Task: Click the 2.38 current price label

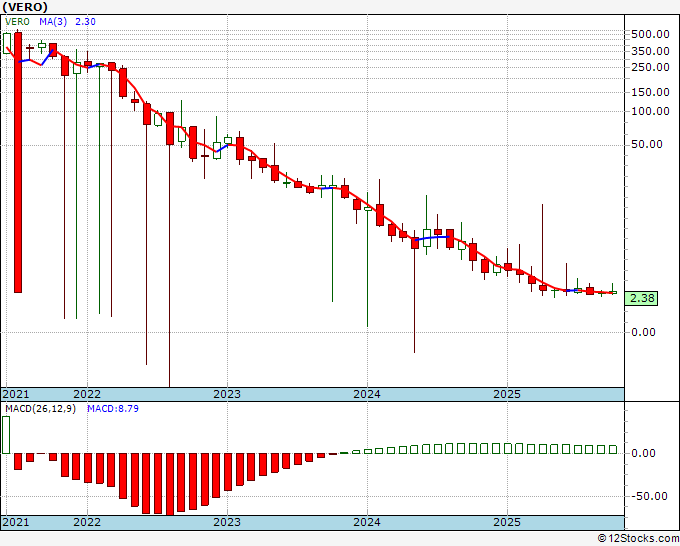Action: [x=641, y=298]
